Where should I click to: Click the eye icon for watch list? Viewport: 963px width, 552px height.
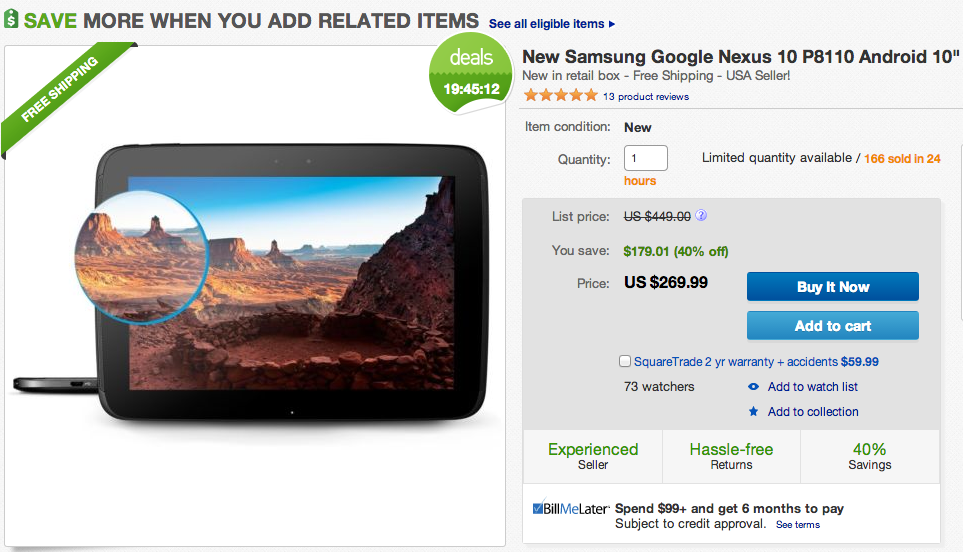[x=753, y=387]
